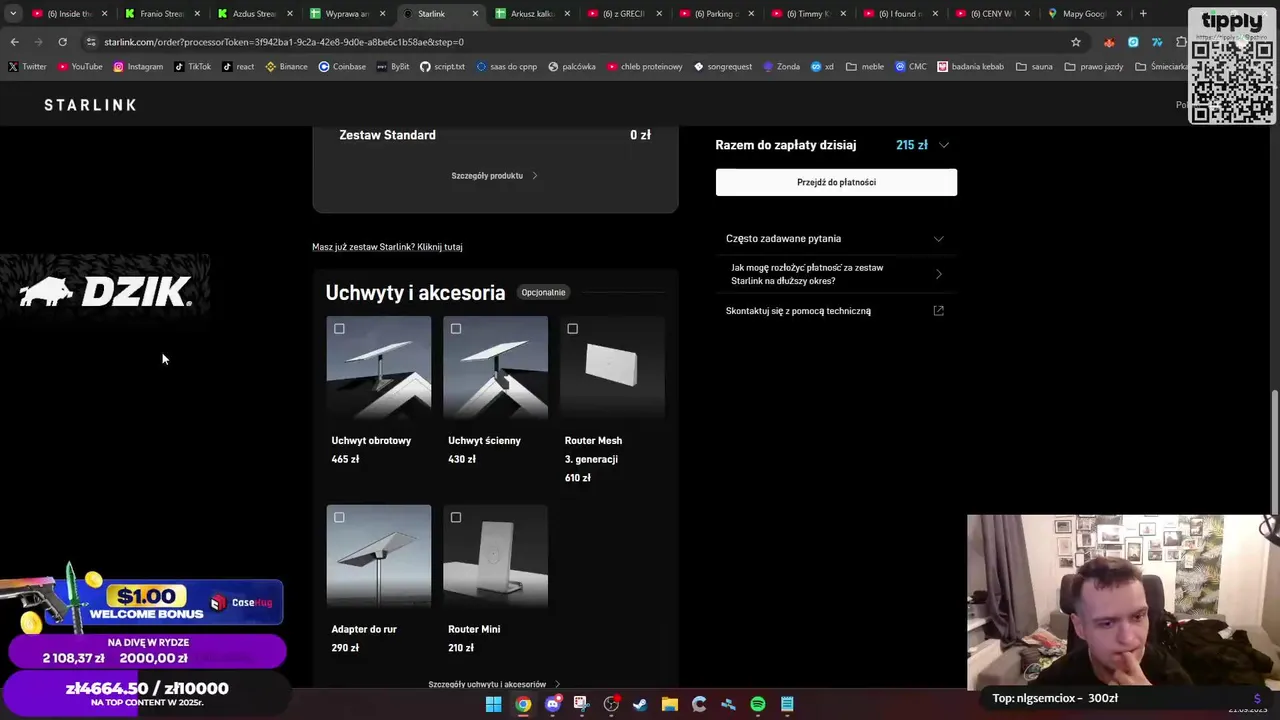Open Steam from the taskbar
The image size is (1280, 720).
(640, 704)
